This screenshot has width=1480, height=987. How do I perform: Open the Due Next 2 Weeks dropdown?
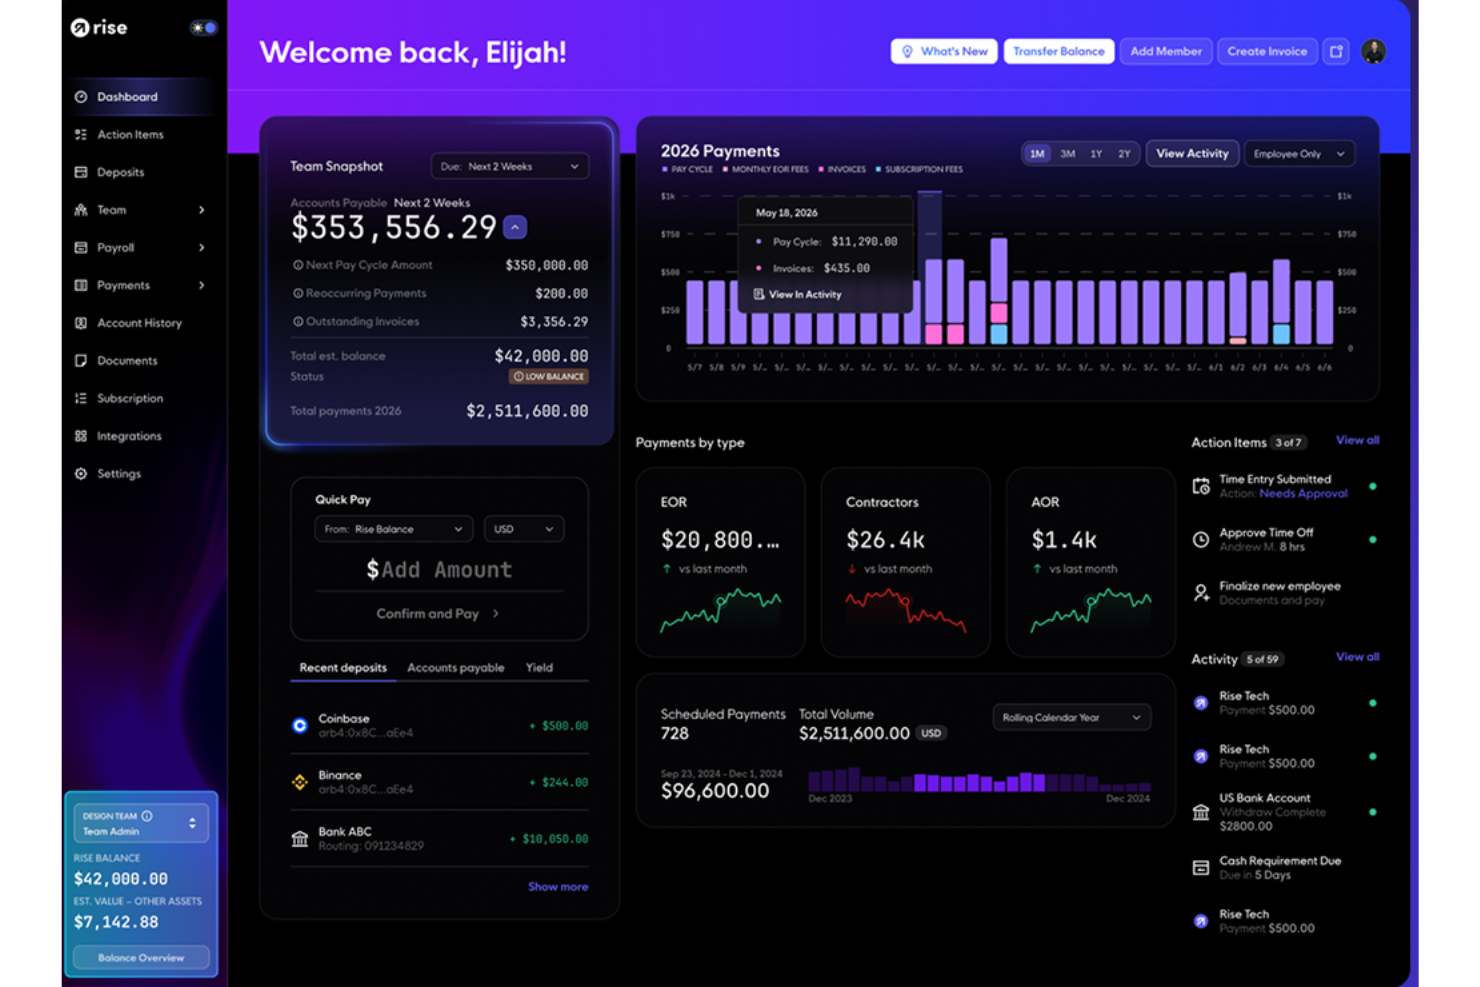509,167
